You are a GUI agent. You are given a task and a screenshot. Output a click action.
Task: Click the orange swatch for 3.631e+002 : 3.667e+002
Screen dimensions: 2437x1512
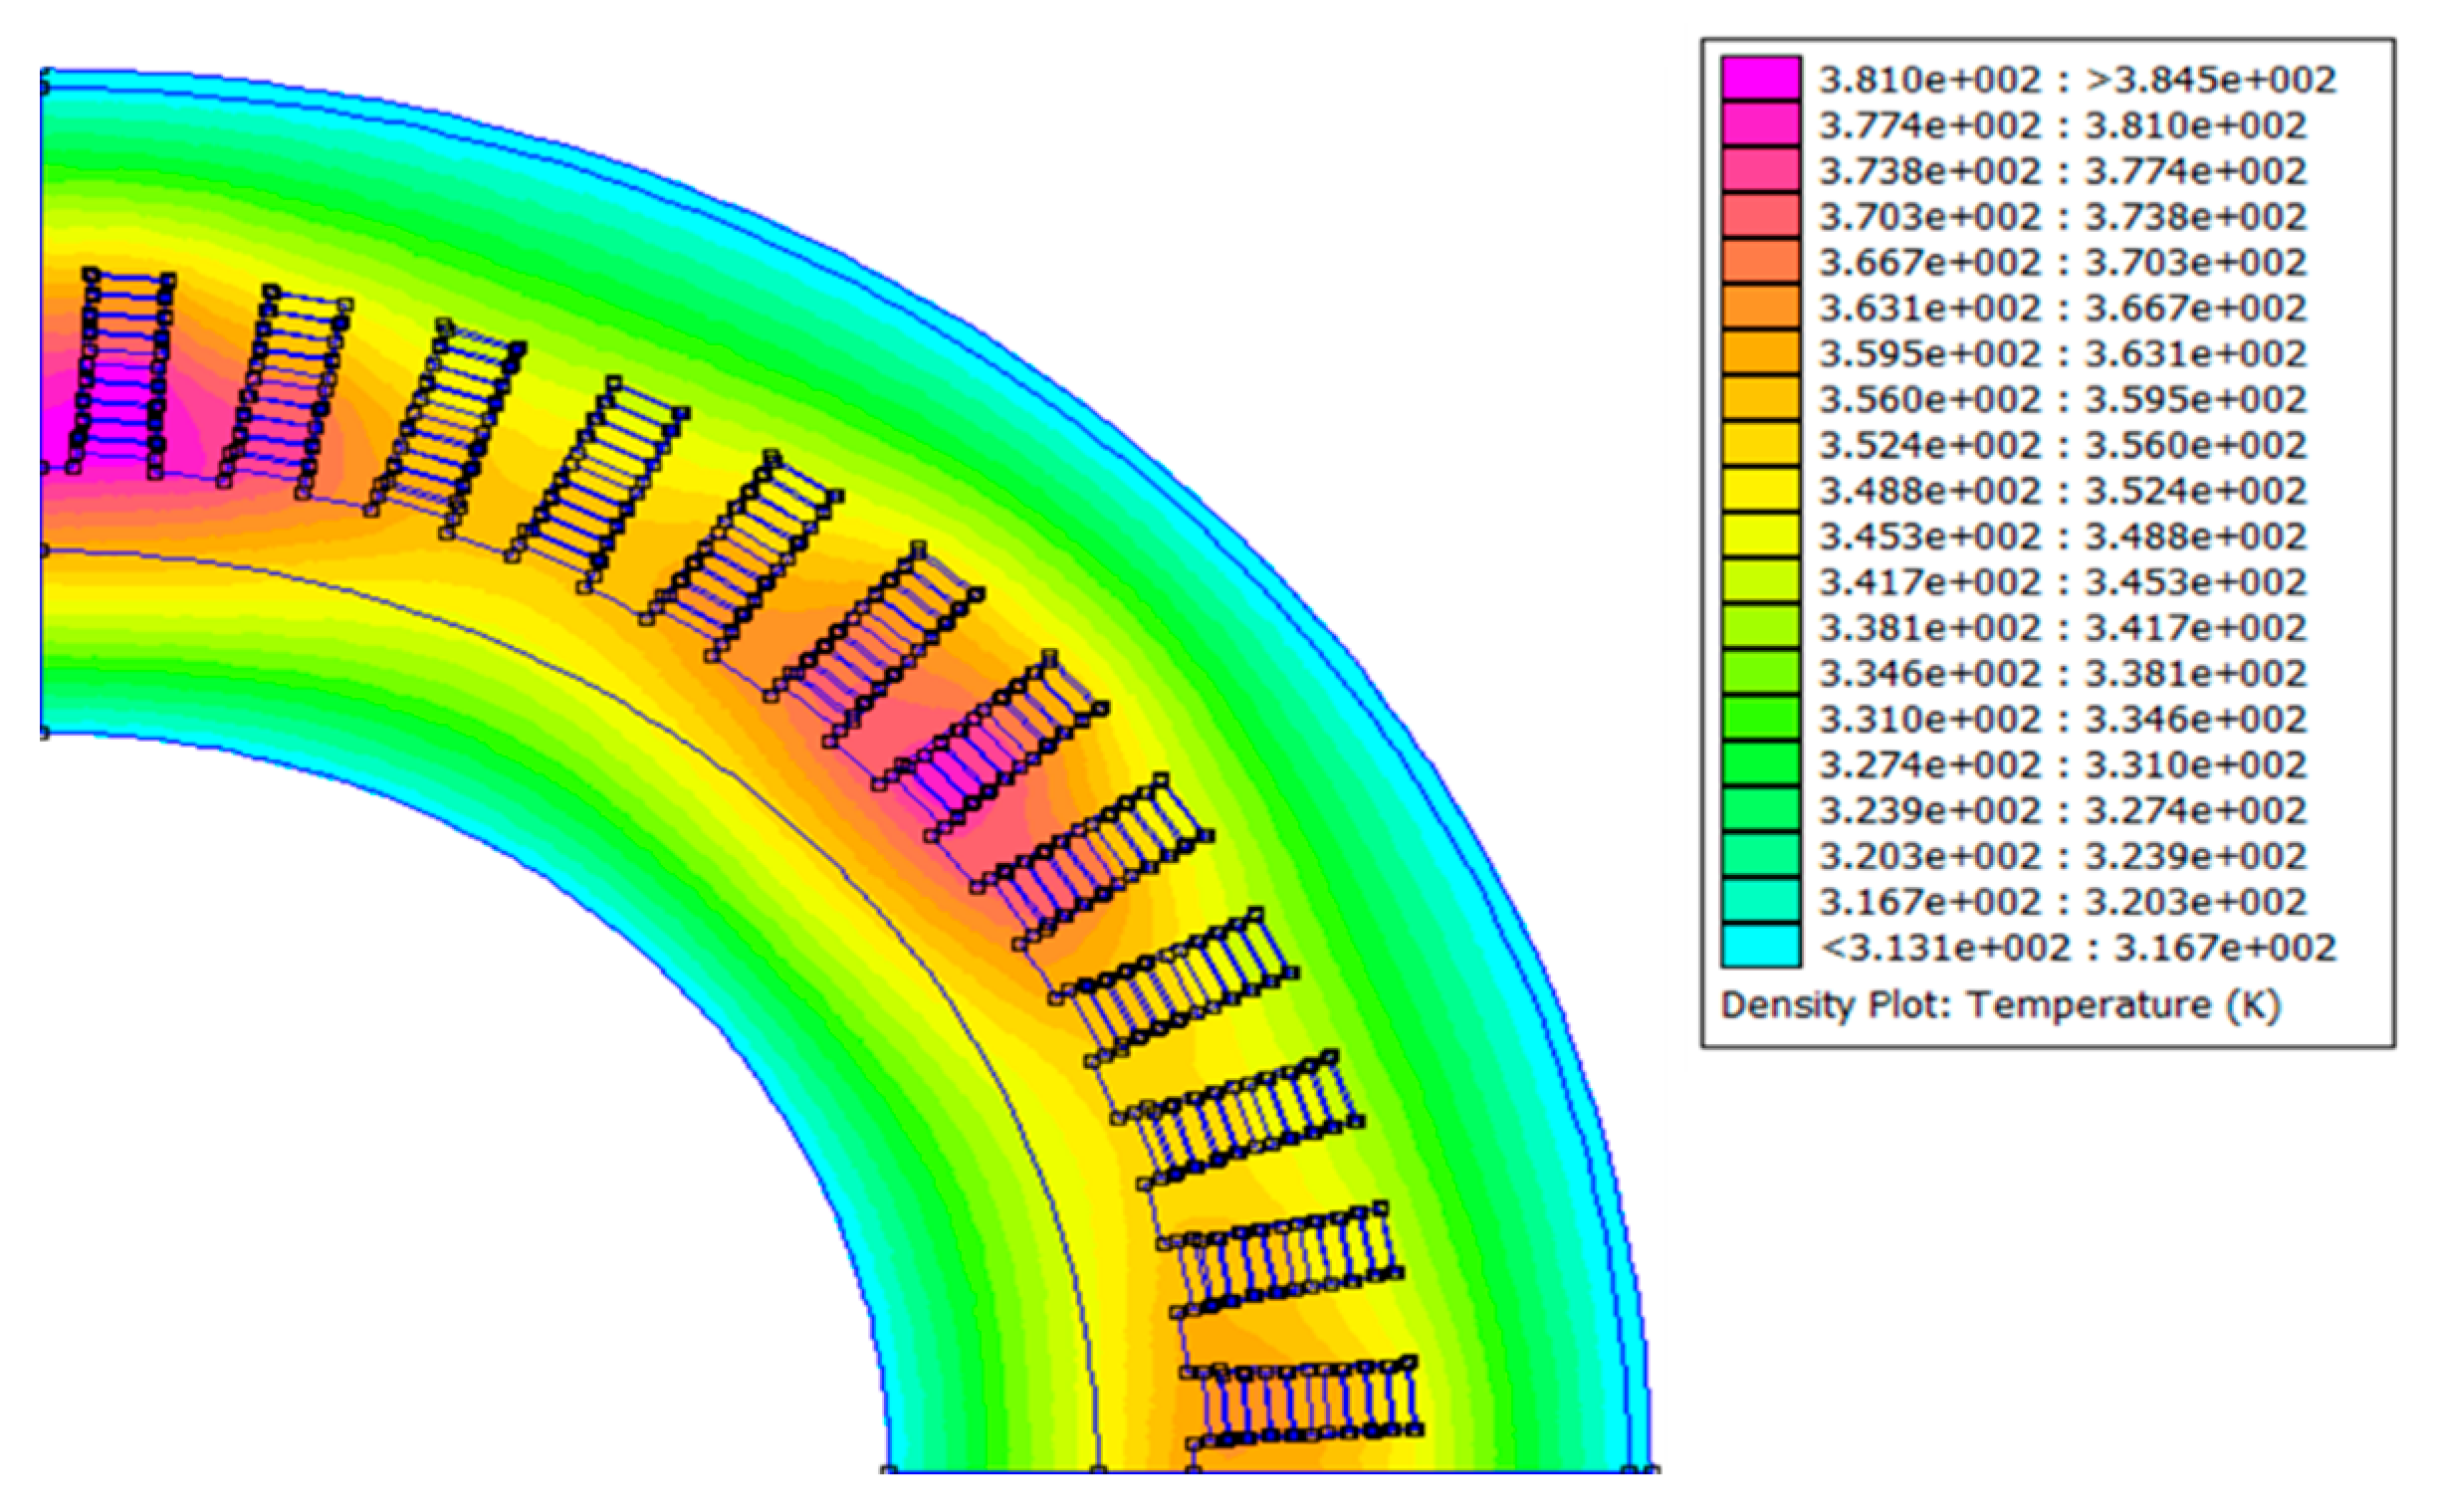[x=1760, y=307]
